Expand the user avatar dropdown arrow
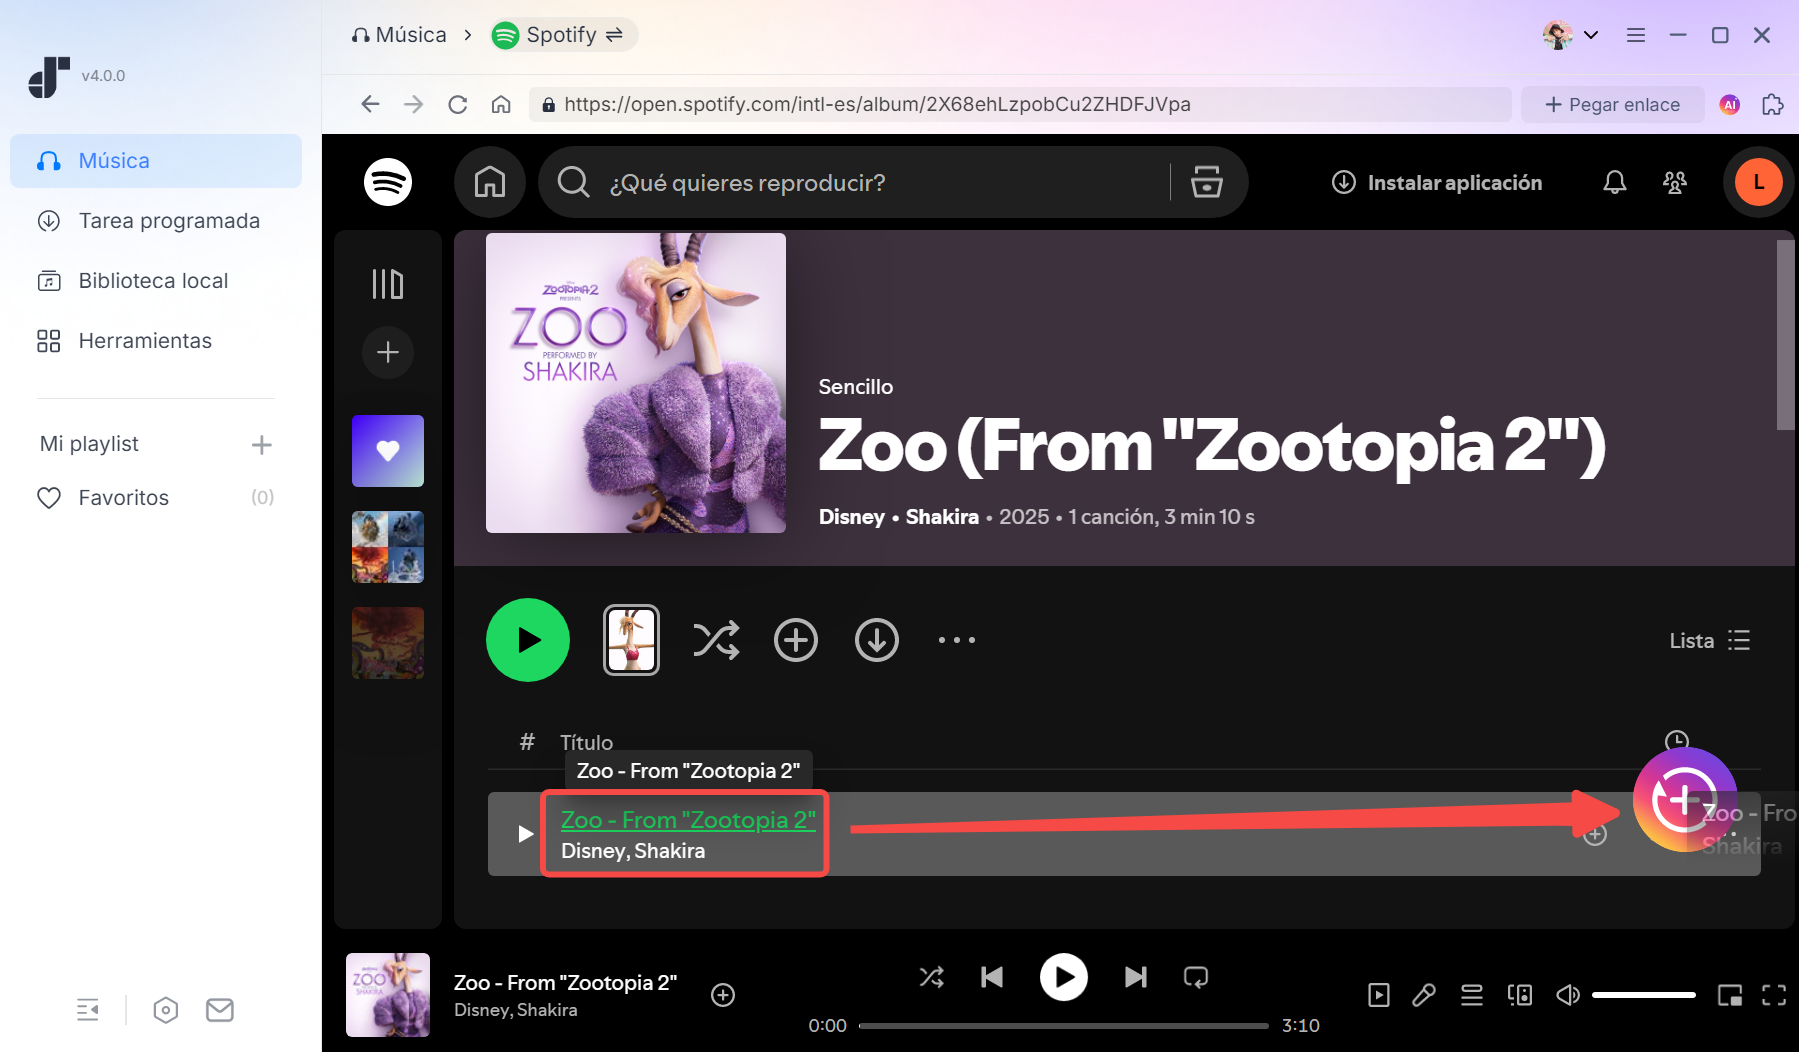Viewport: 1799px width, 1052px height. coord(1591,35)
